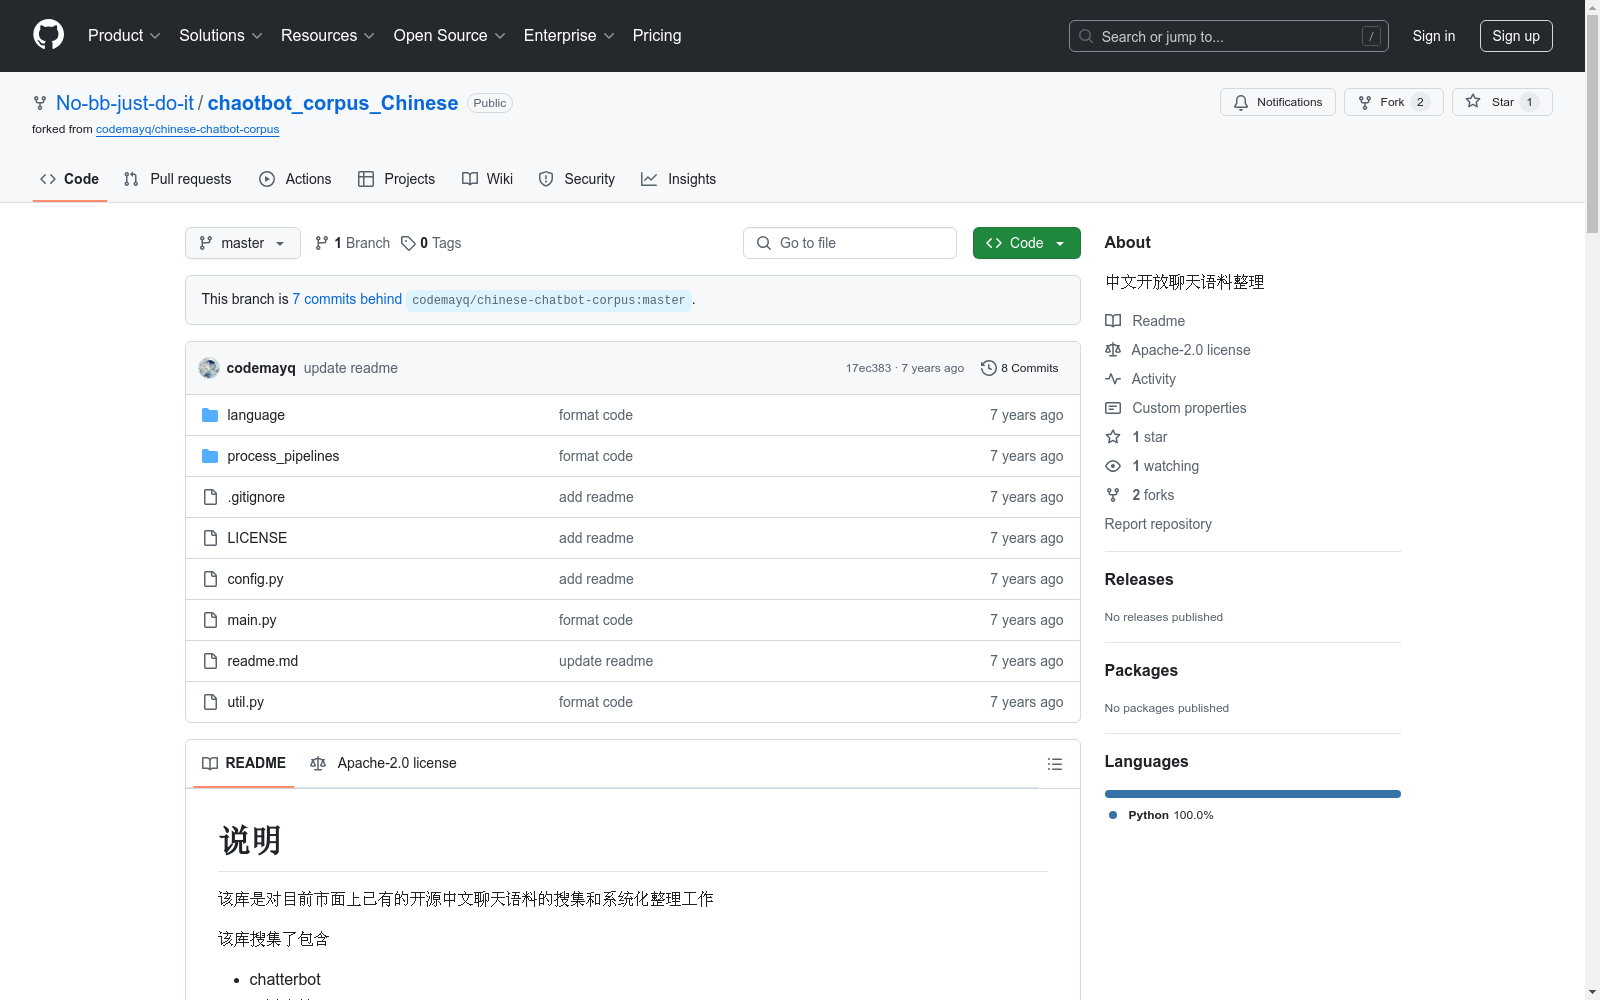Viewport: 1600px width, 1000px height.
Task: Click the process_pipelines folder icon
Action: tap(210, 456)
